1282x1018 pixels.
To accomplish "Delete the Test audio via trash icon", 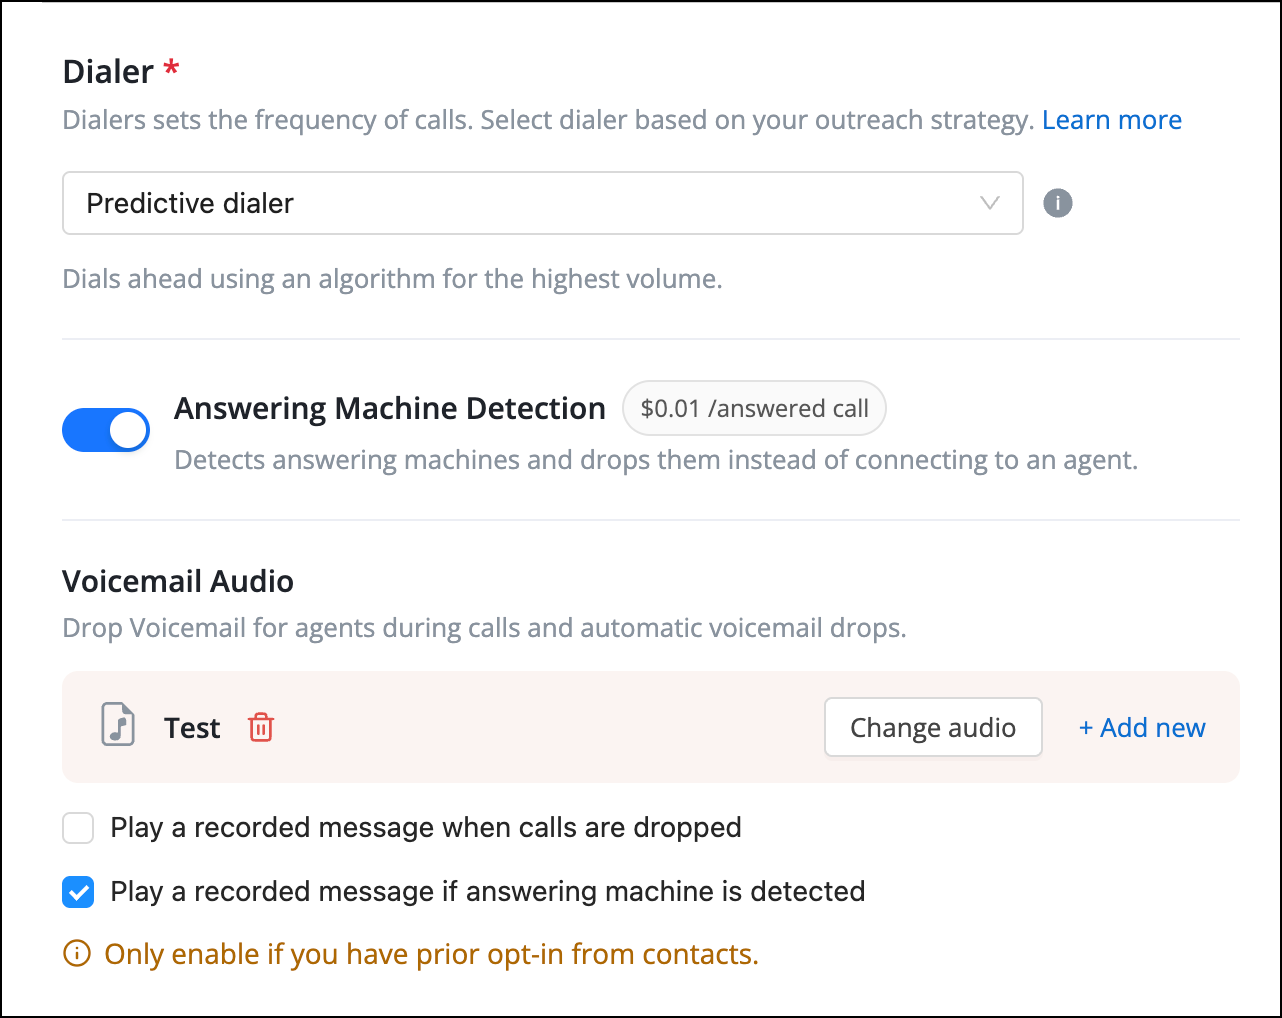I will [261, 727].
